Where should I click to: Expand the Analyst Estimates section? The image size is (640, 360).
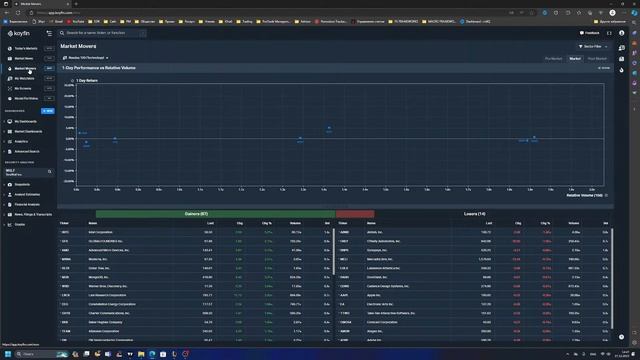27,194
